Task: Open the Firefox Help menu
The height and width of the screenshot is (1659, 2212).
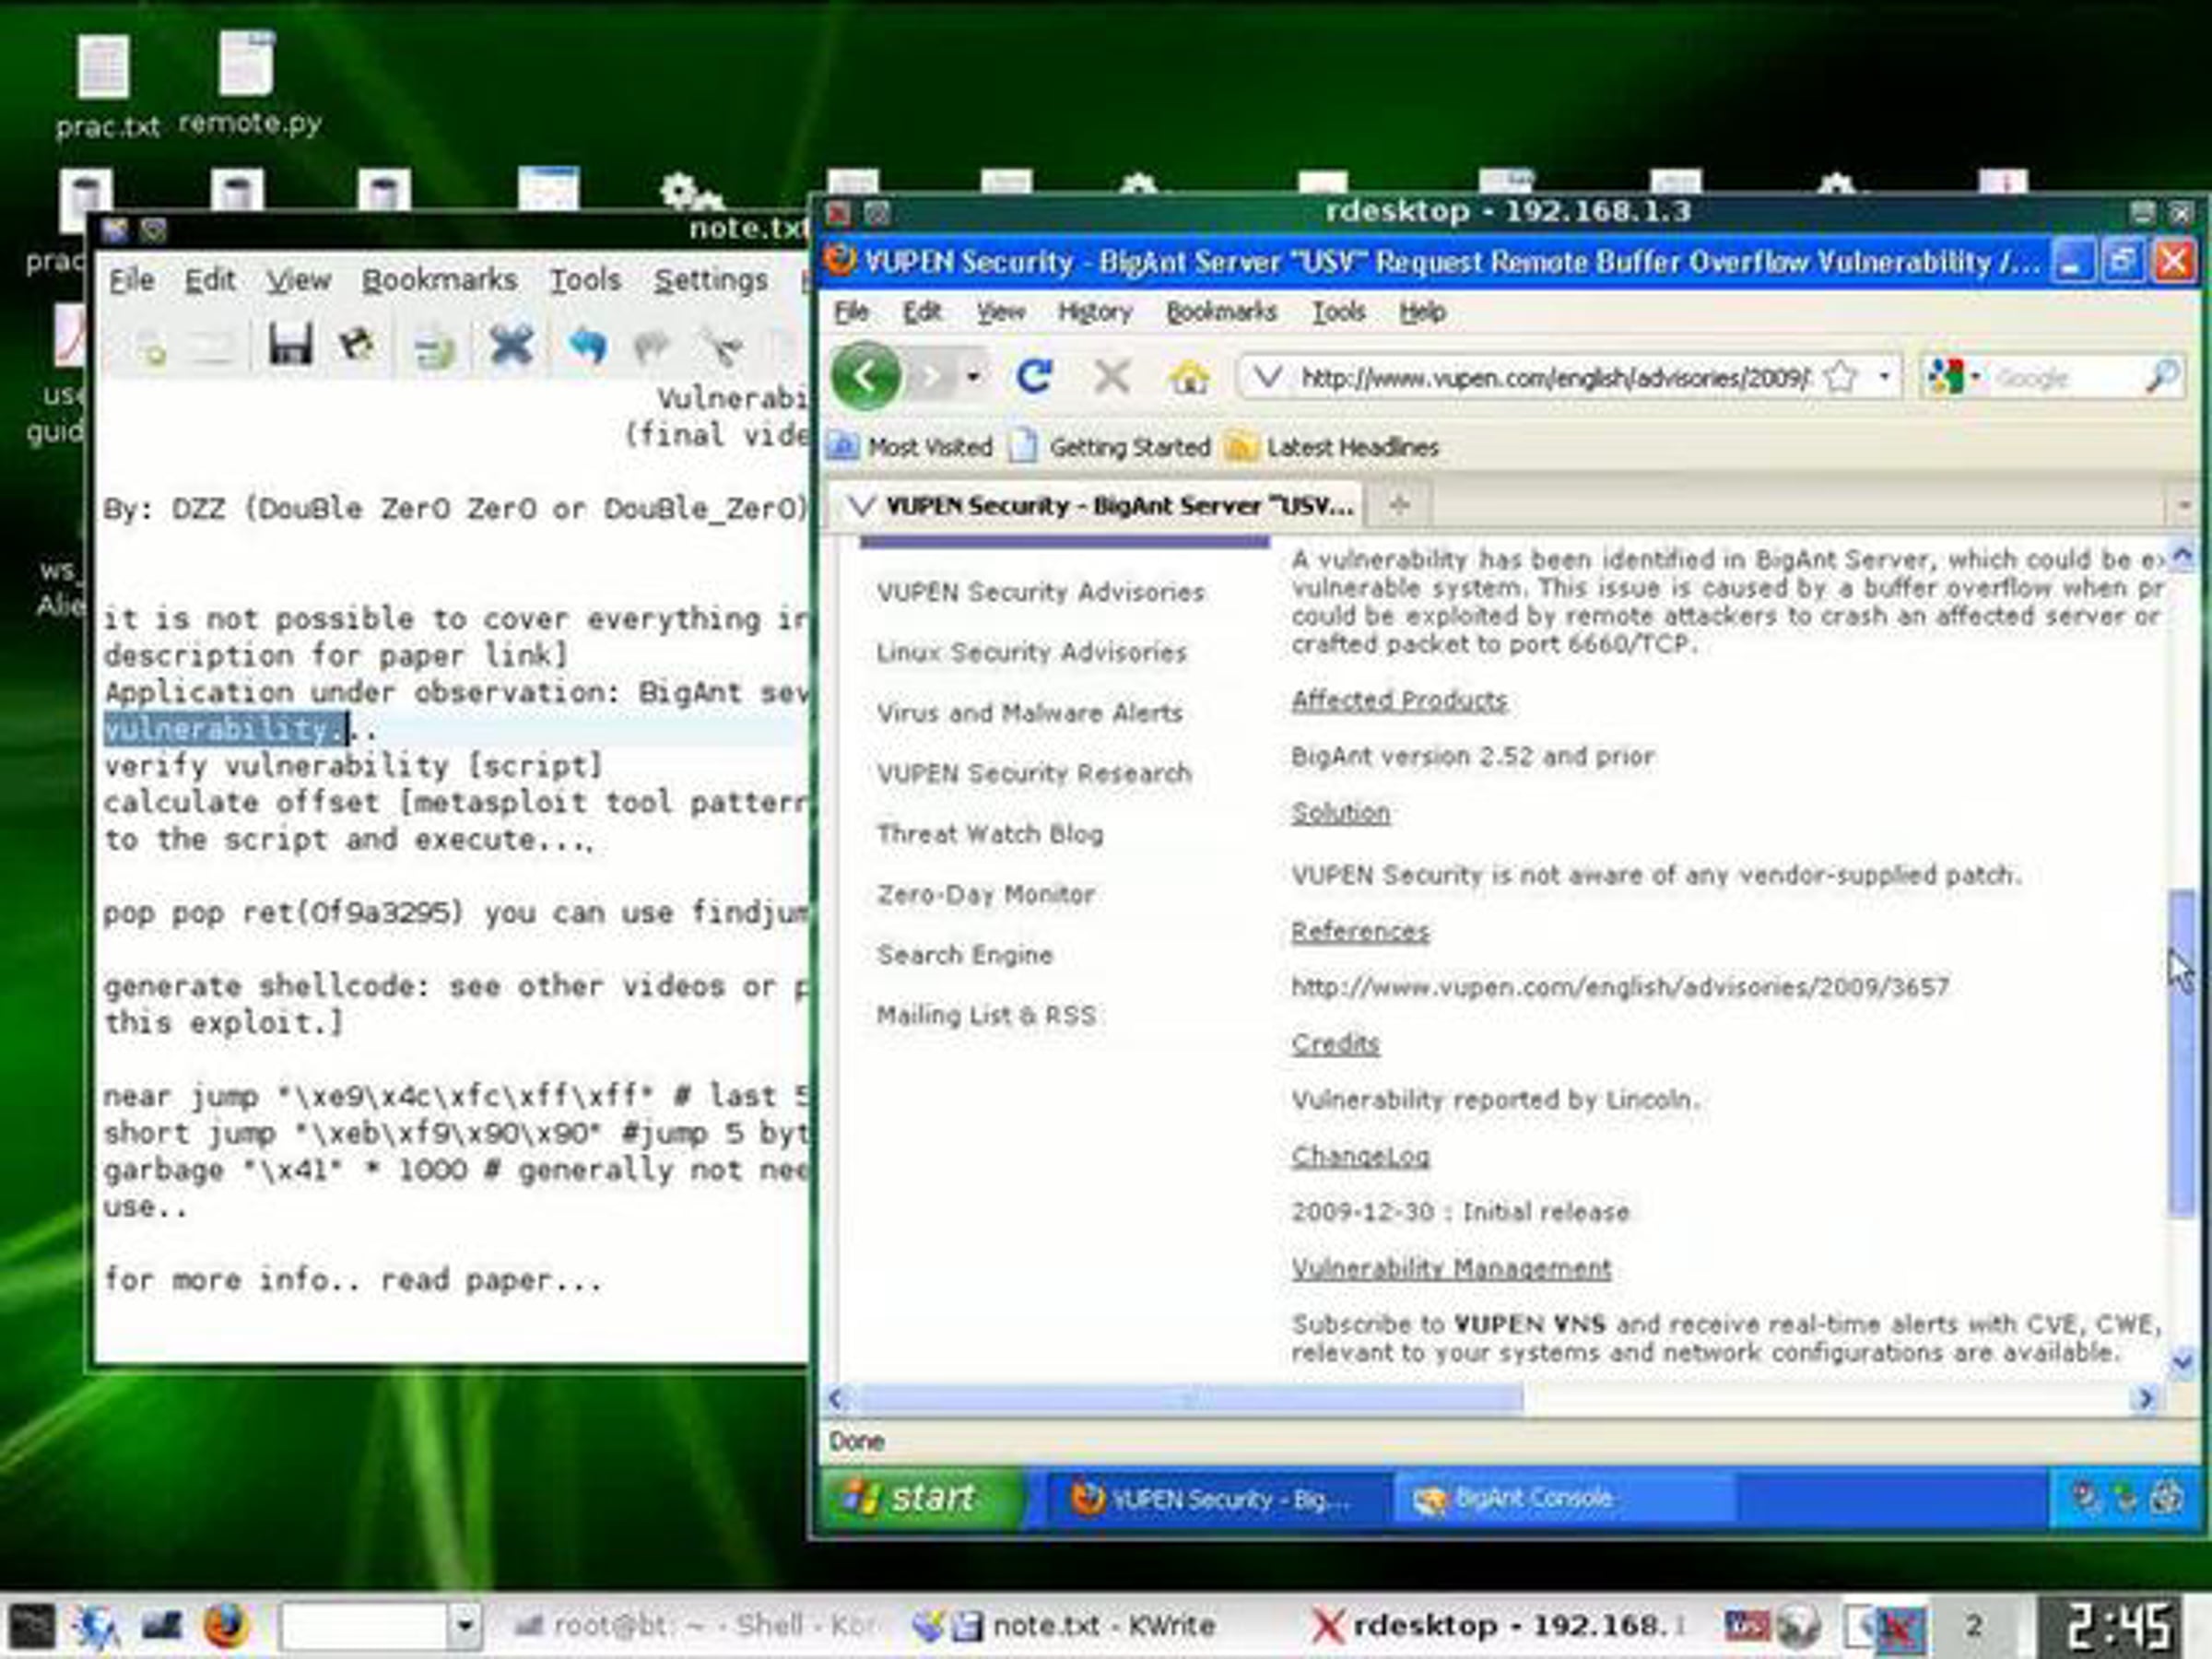Action: (x=1422, y=312)
